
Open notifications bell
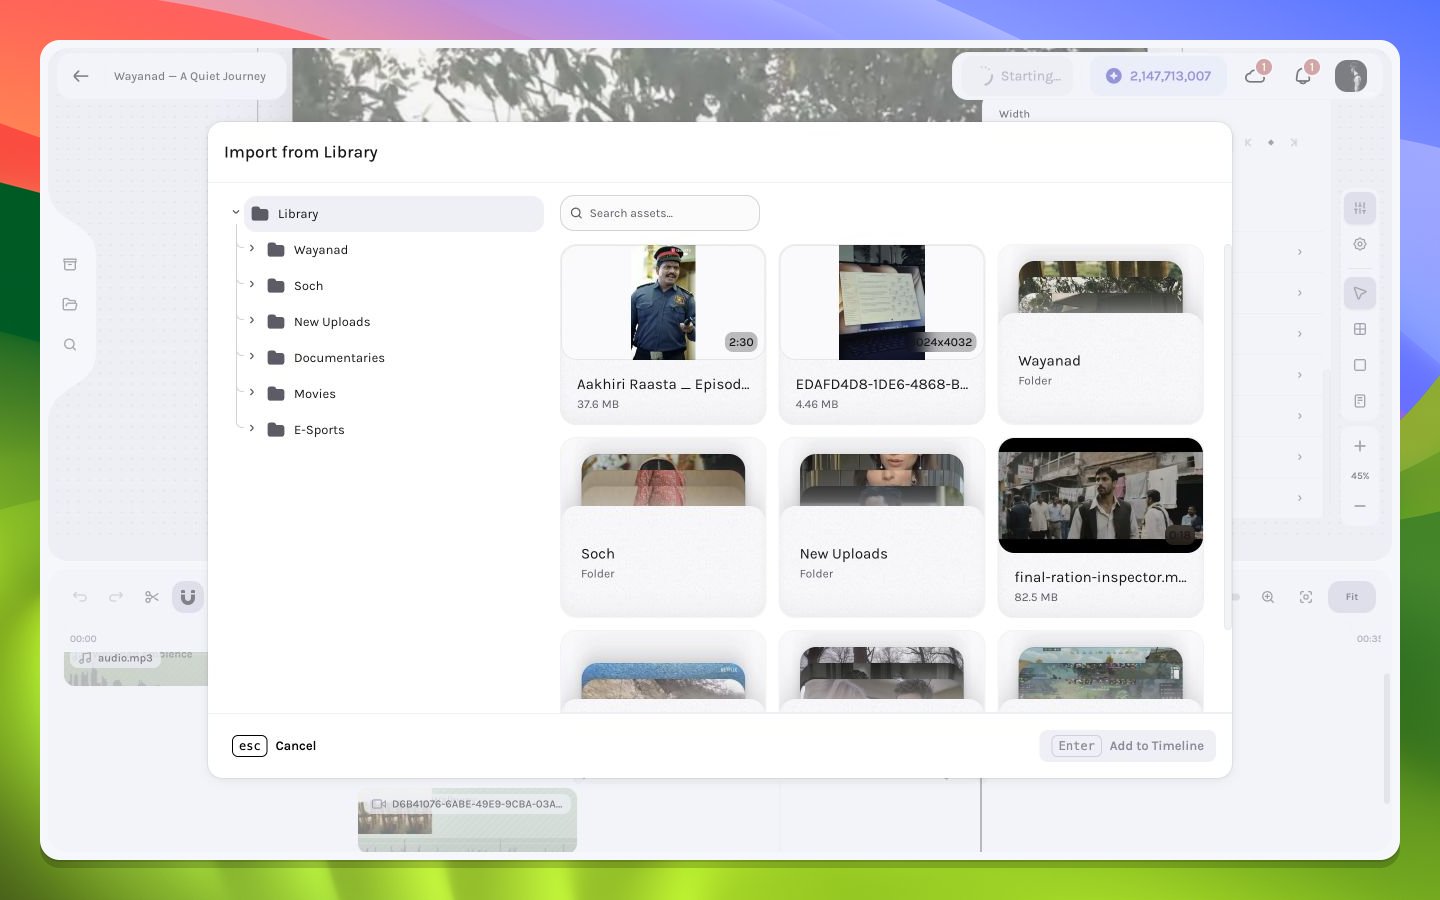1303,76
